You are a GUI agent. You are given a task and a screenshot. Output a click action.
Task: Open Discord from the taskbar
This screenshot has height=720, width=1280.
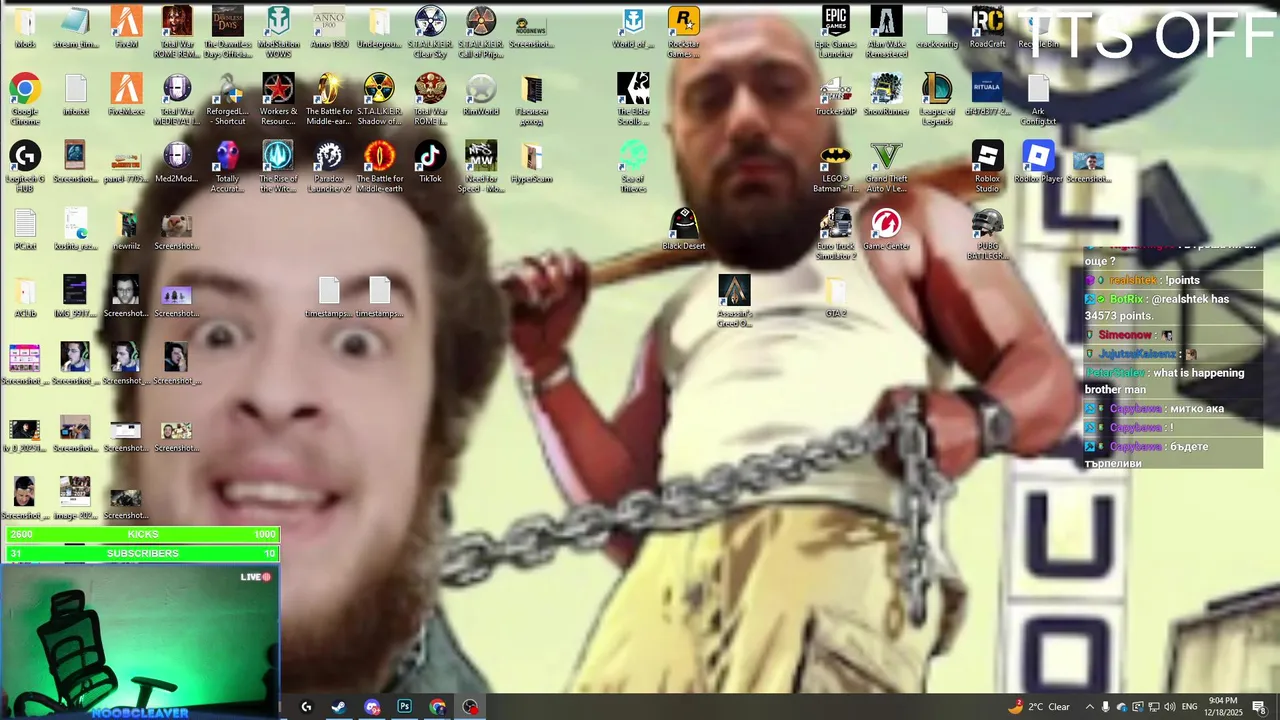[372, 707]
